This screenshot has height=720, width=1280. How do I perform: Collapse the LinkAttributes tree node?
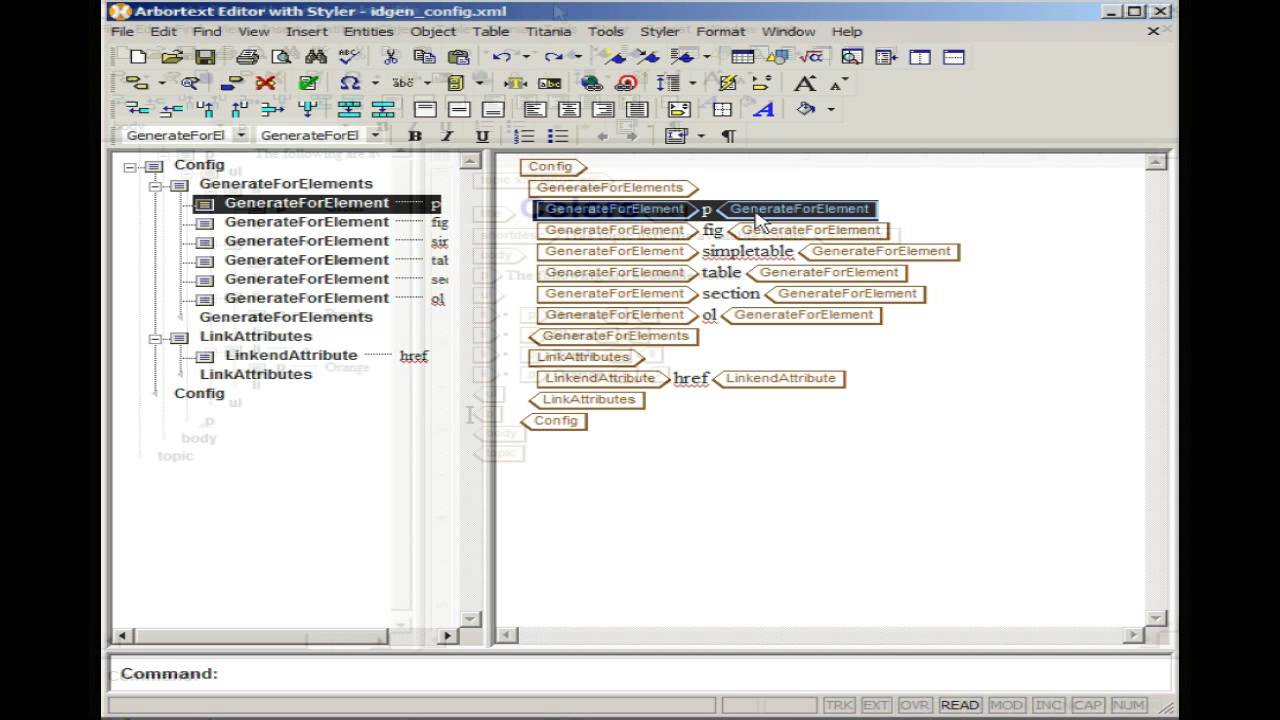coord(155,339)
